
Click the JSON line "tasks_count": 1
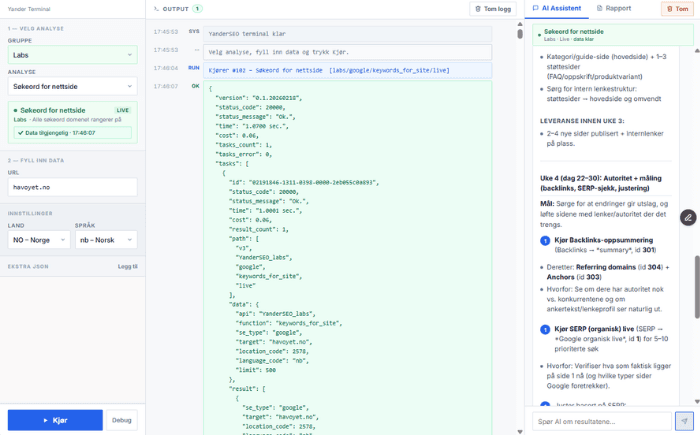(x=244, y=145)
